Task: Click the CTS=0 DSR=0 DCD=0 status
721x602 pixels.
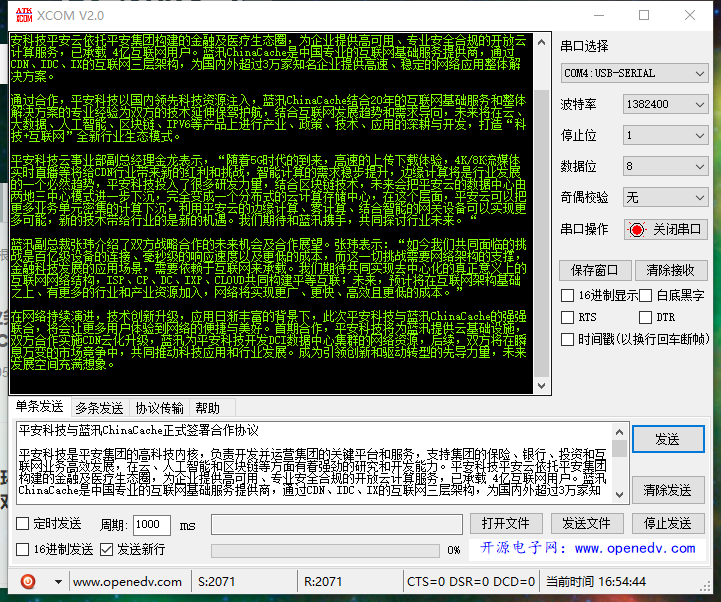Action: click(471, 582)
